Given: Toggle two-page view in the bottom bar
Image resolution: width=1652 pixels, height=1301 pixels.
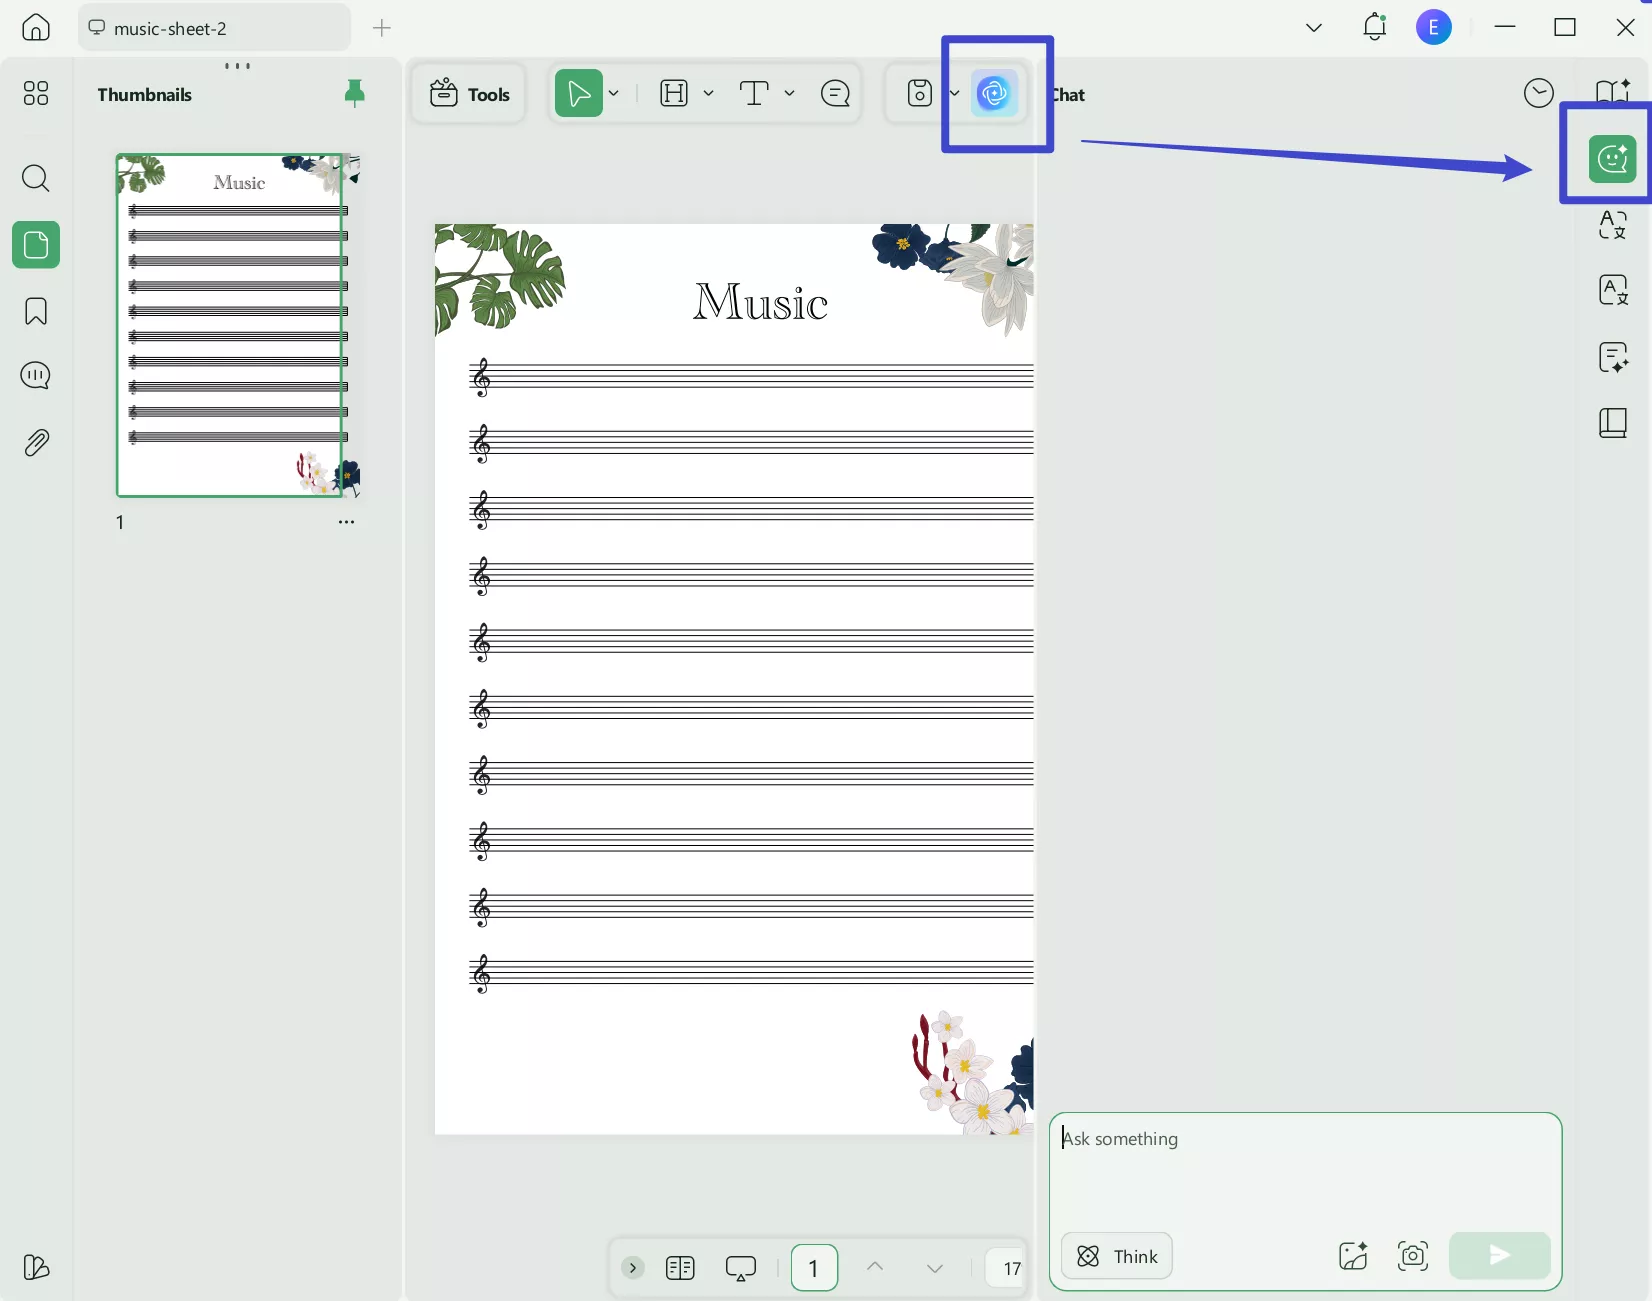Looking at the screenshot, I should coord(680,1267).
